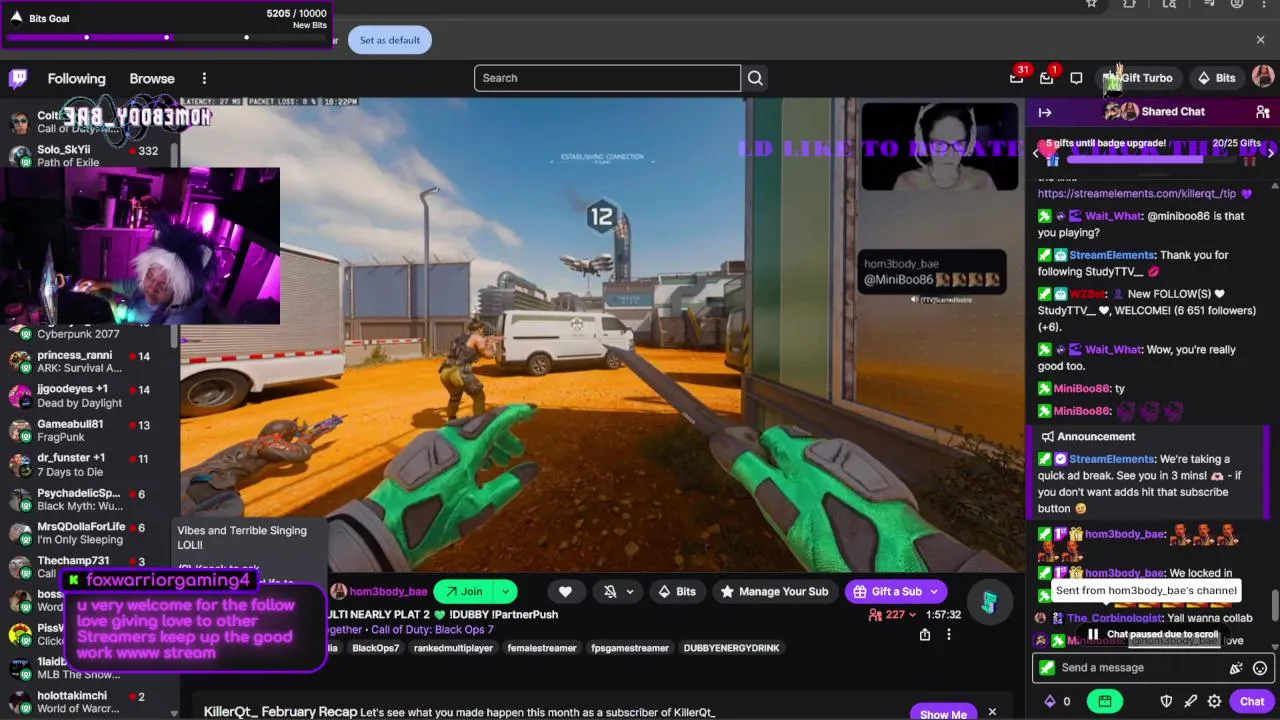Open user profile avatar menu
Viewport: 1280px width, 720px height.
pyautogui.click(x=1263, y=77)
